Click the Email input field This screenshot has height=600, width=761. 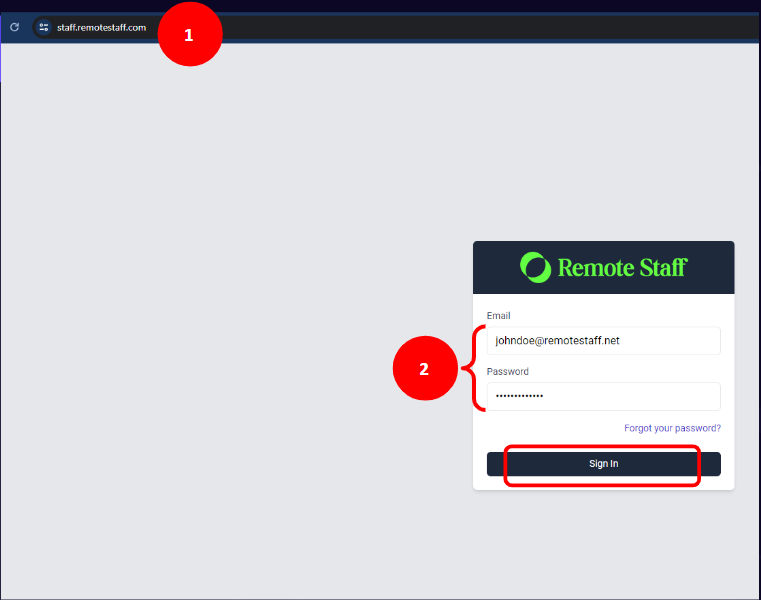click(x=603, y=341)
